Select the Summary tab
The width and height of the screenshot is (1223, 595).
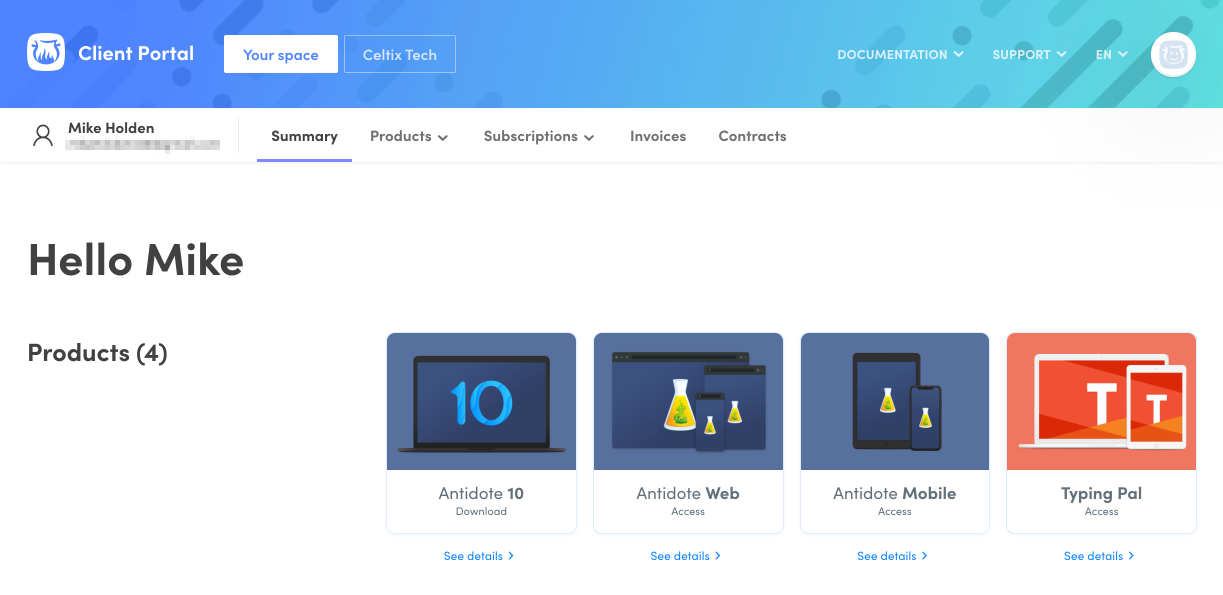click(x=304, y=136)
